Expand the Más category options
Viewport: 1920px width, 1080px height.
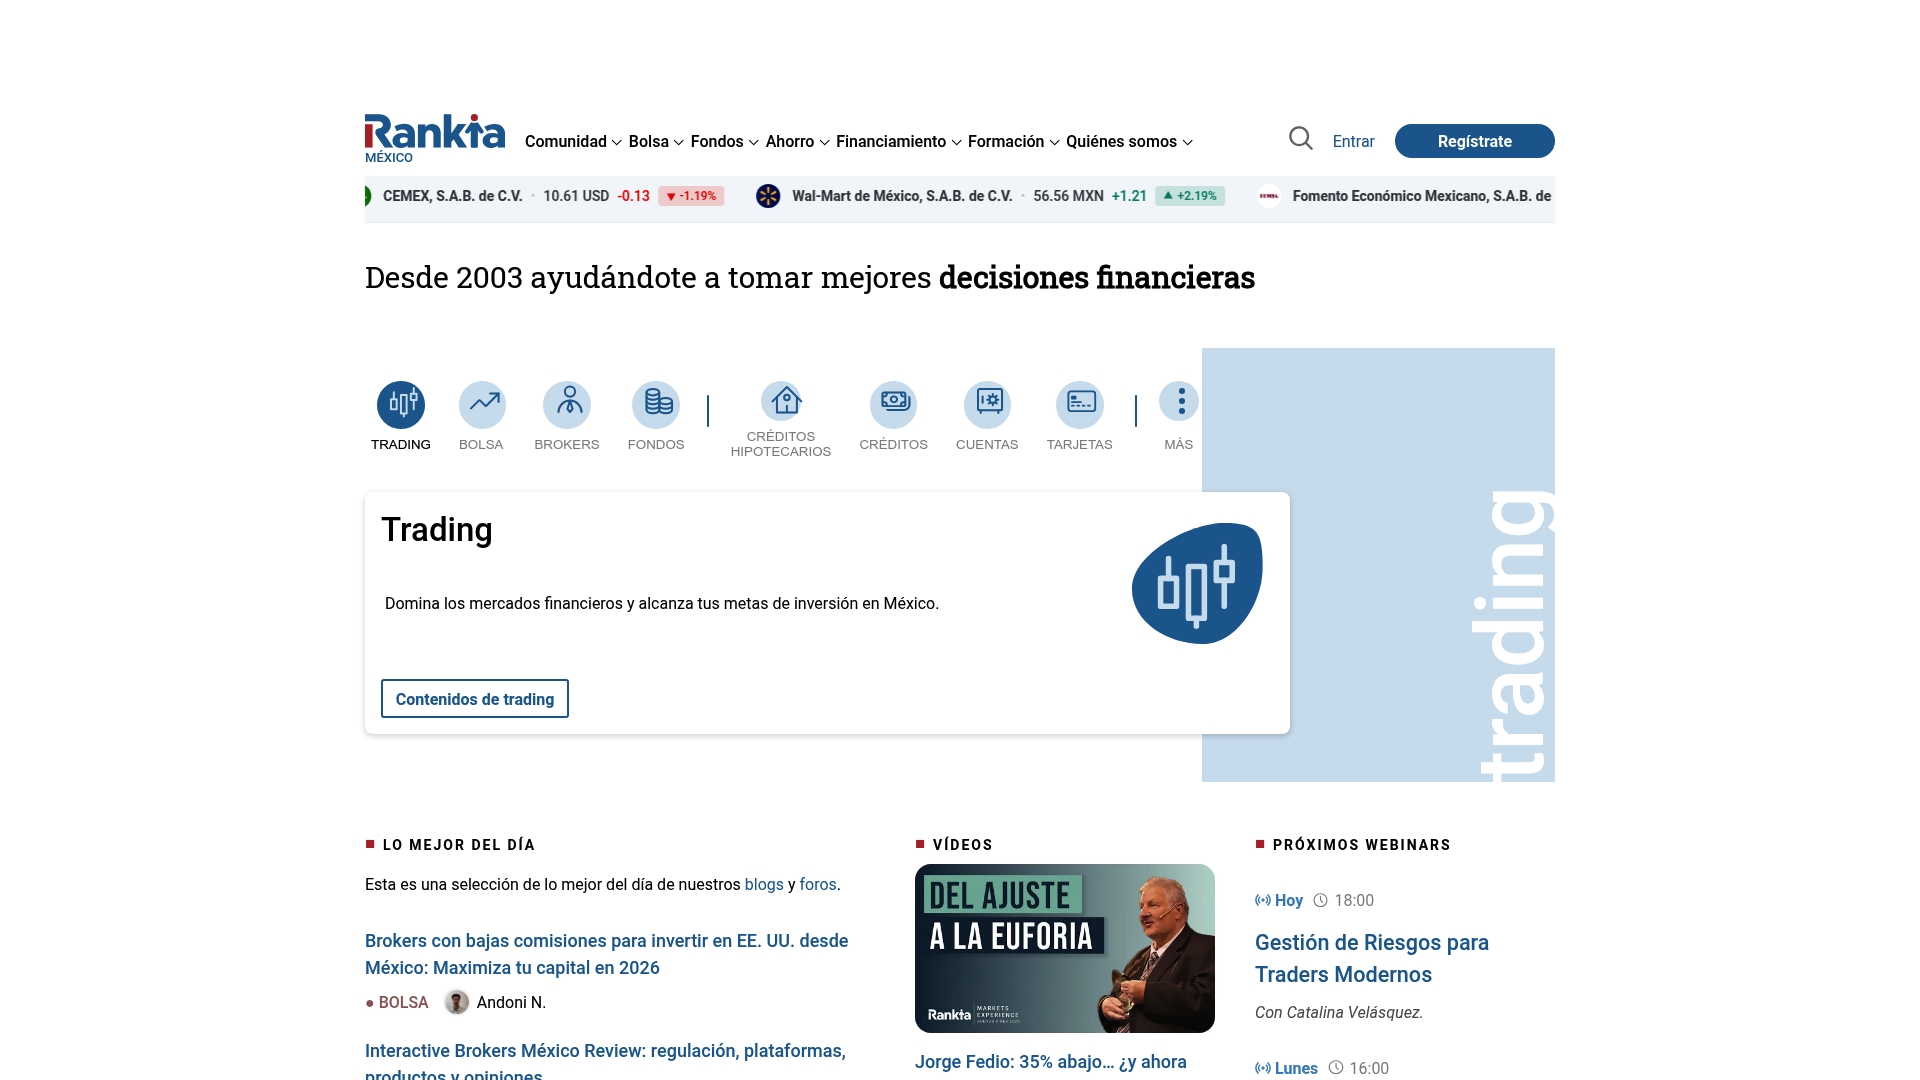1179,400
